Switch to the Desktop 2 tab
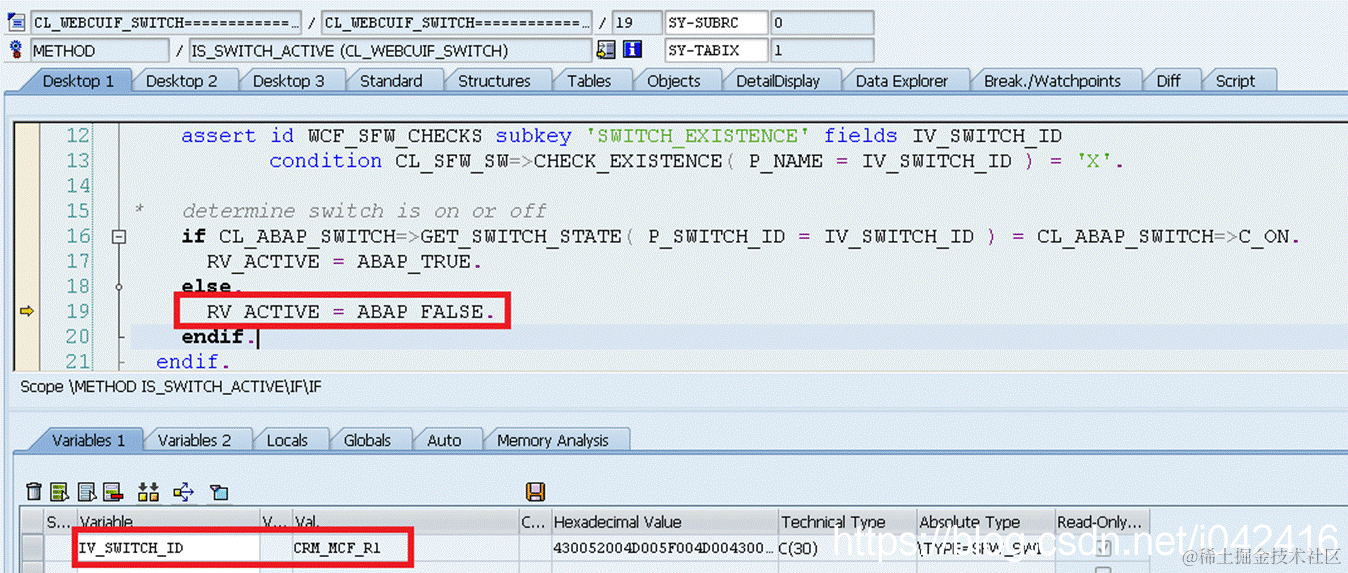Viewport: 1348px width, 573px height. point(181,81)
